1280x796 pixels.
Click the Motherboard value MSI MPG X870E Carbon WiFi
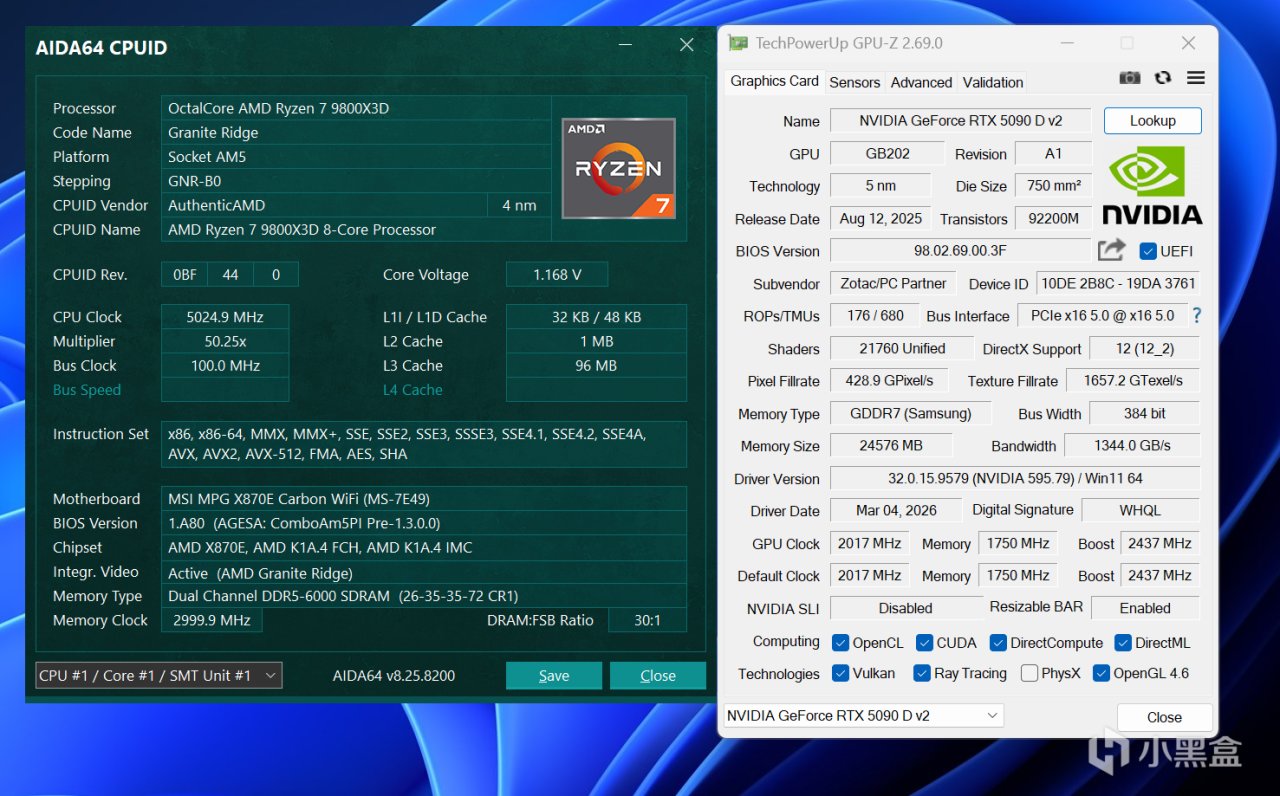pyautogui.click(x=424, y=499)
